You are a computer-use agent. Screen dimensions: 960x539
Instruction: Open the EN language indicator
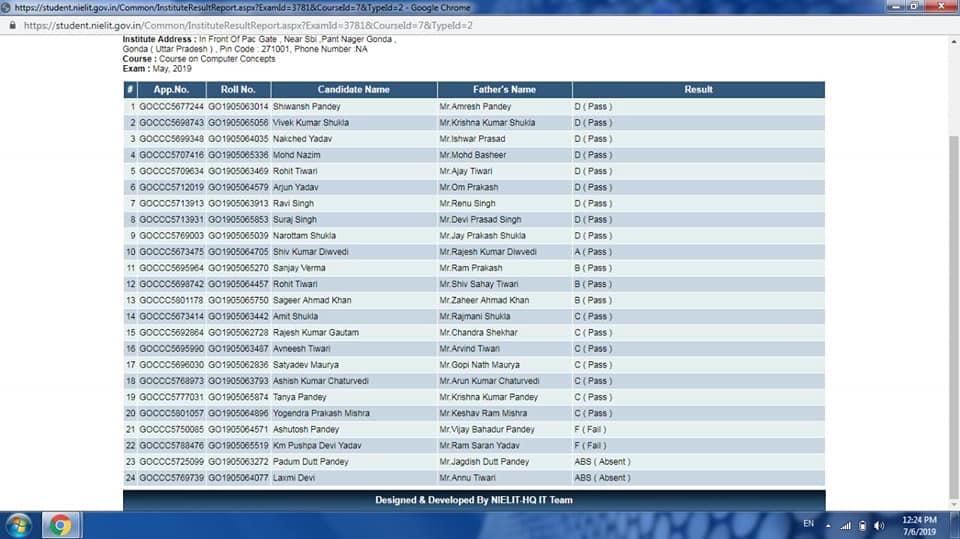[x=808, y=524]
